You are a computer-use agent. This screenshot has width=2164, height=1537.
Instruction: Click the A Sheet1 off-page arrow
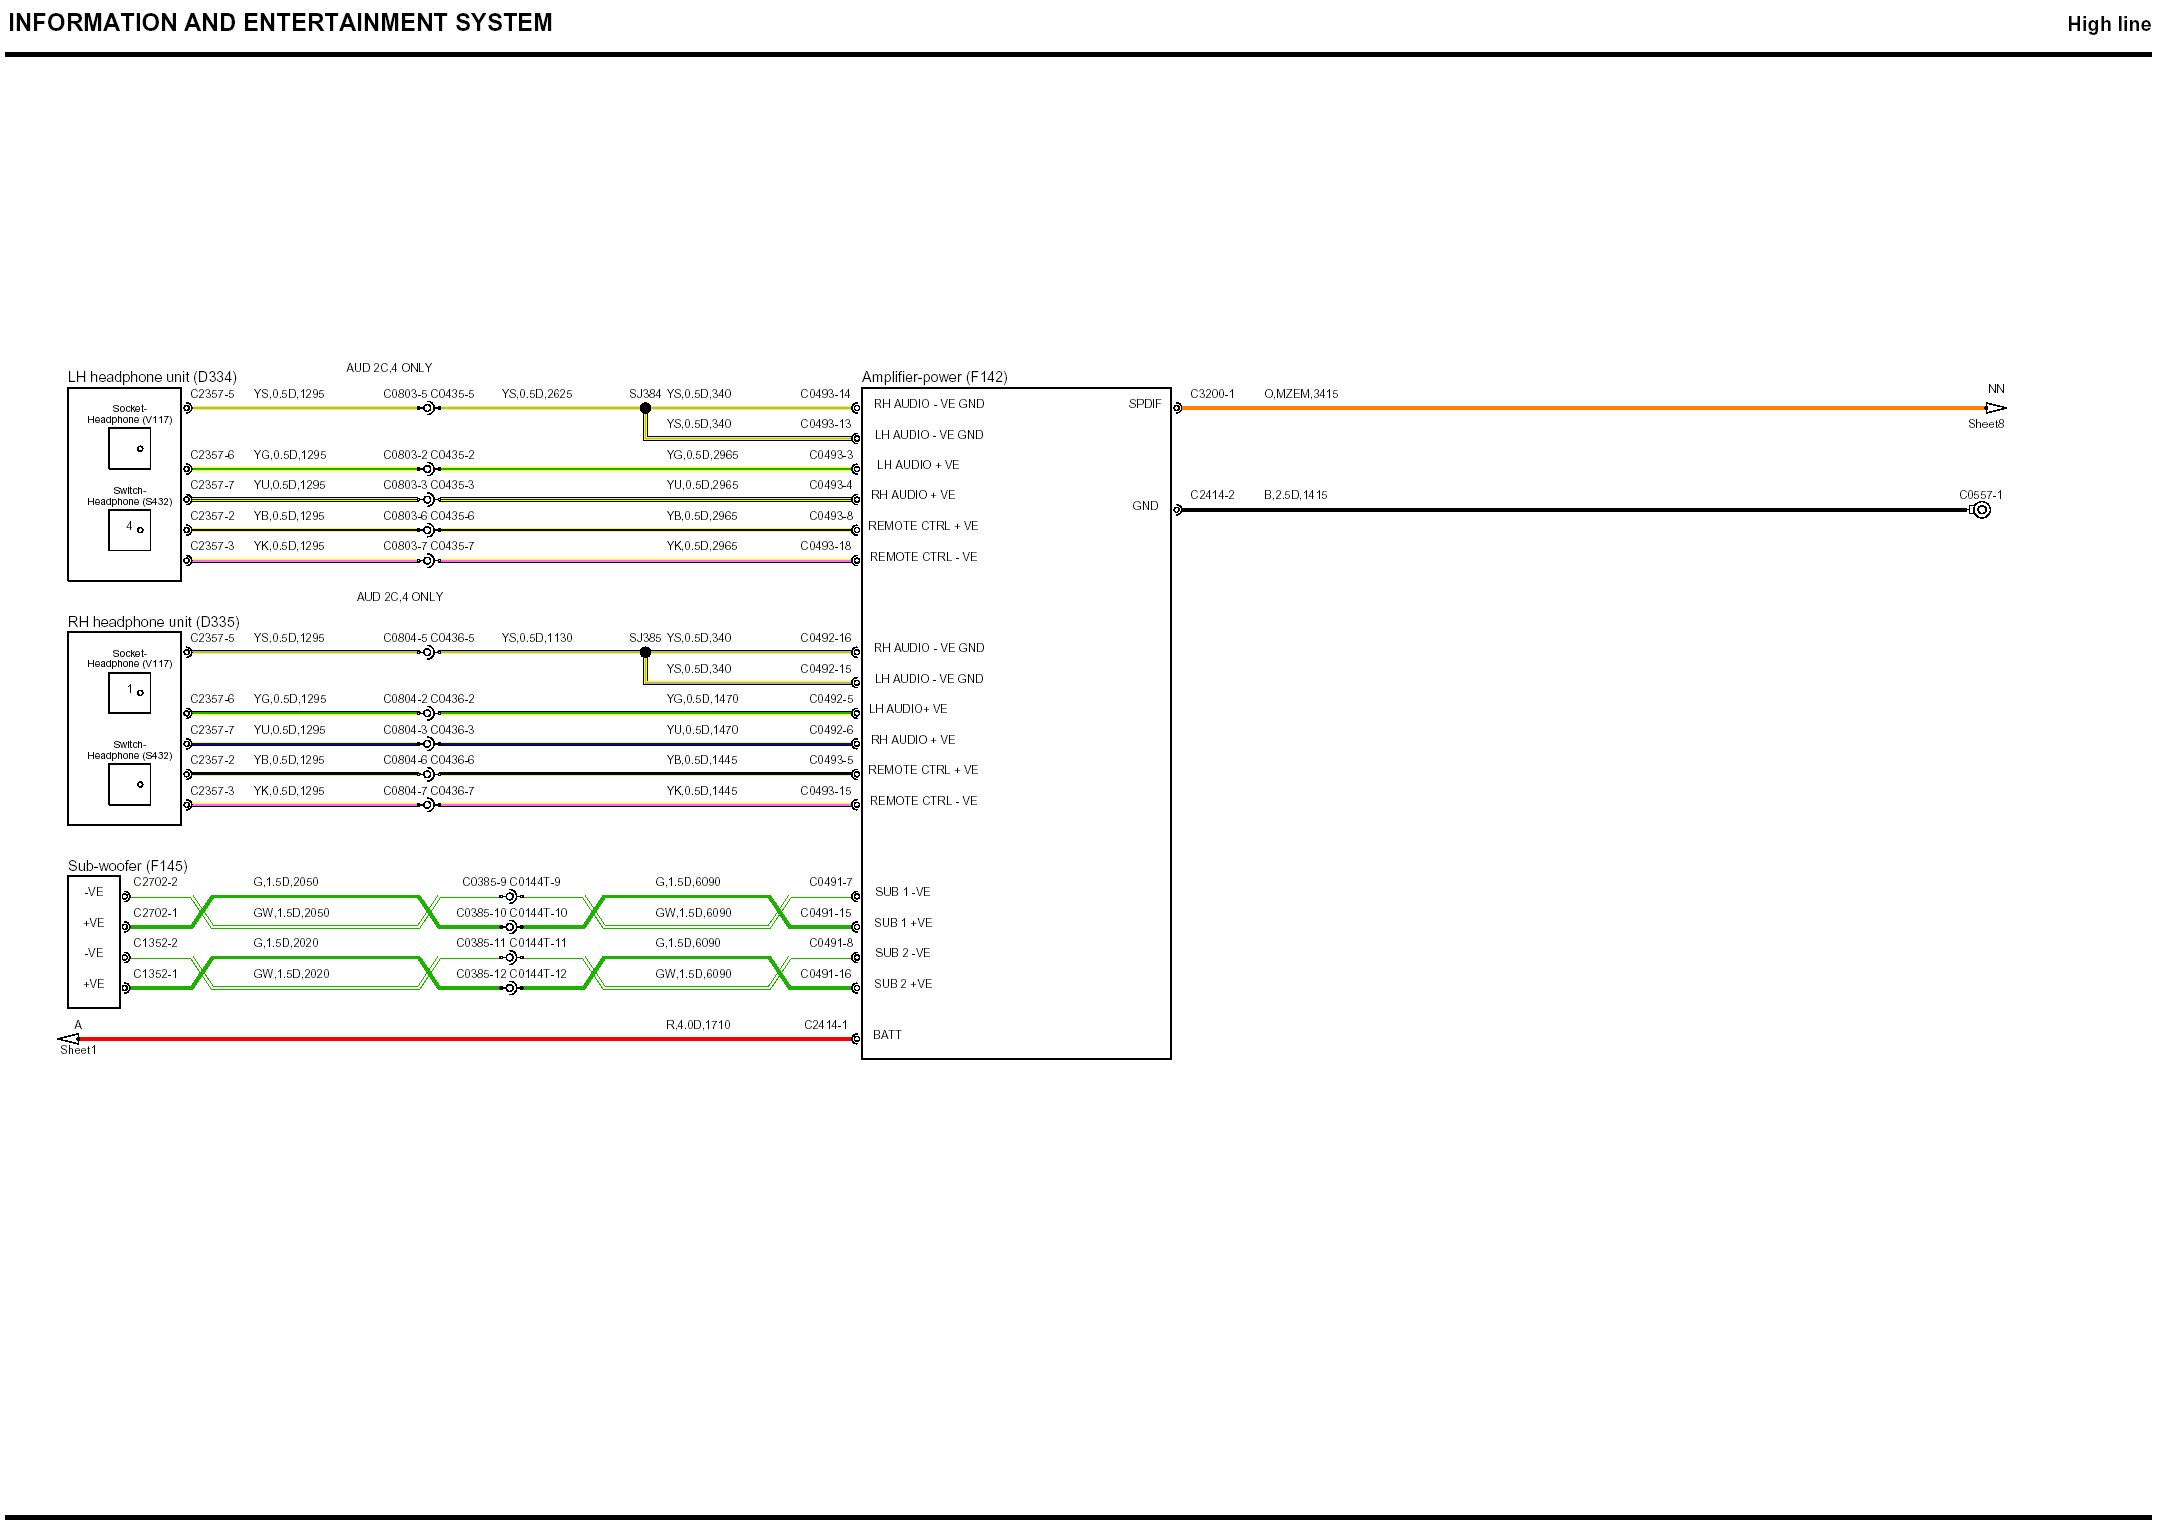69,1039
